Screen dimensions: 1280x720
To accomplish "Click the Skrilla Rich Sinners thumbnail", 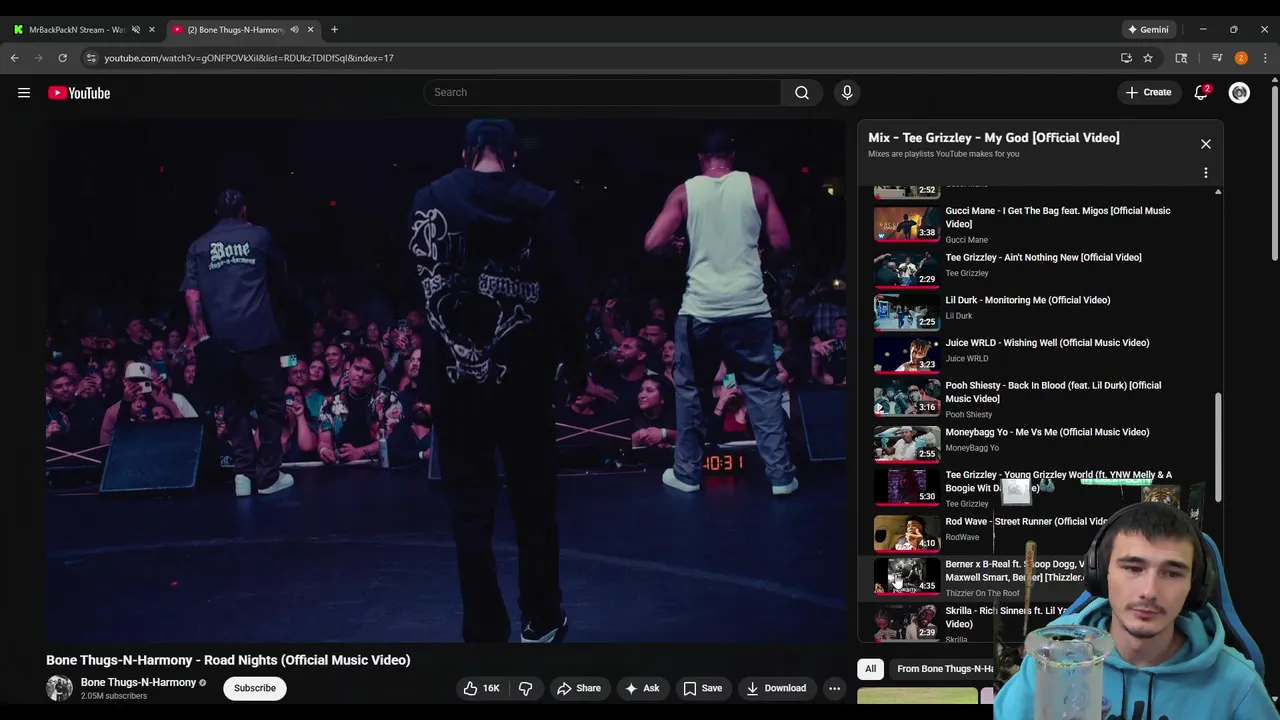I will pyautogui.click(x=907, y=623).
